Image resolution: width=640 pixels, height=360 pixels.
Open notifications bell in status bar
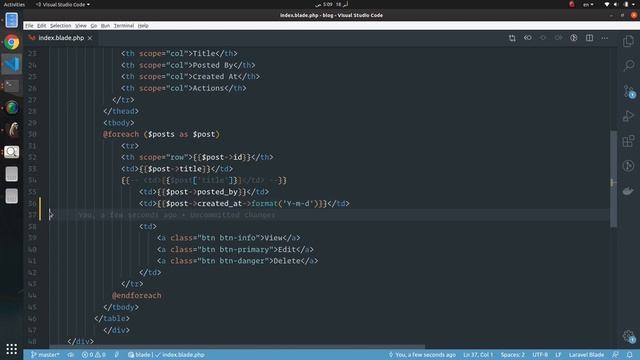tap(630, 355)
